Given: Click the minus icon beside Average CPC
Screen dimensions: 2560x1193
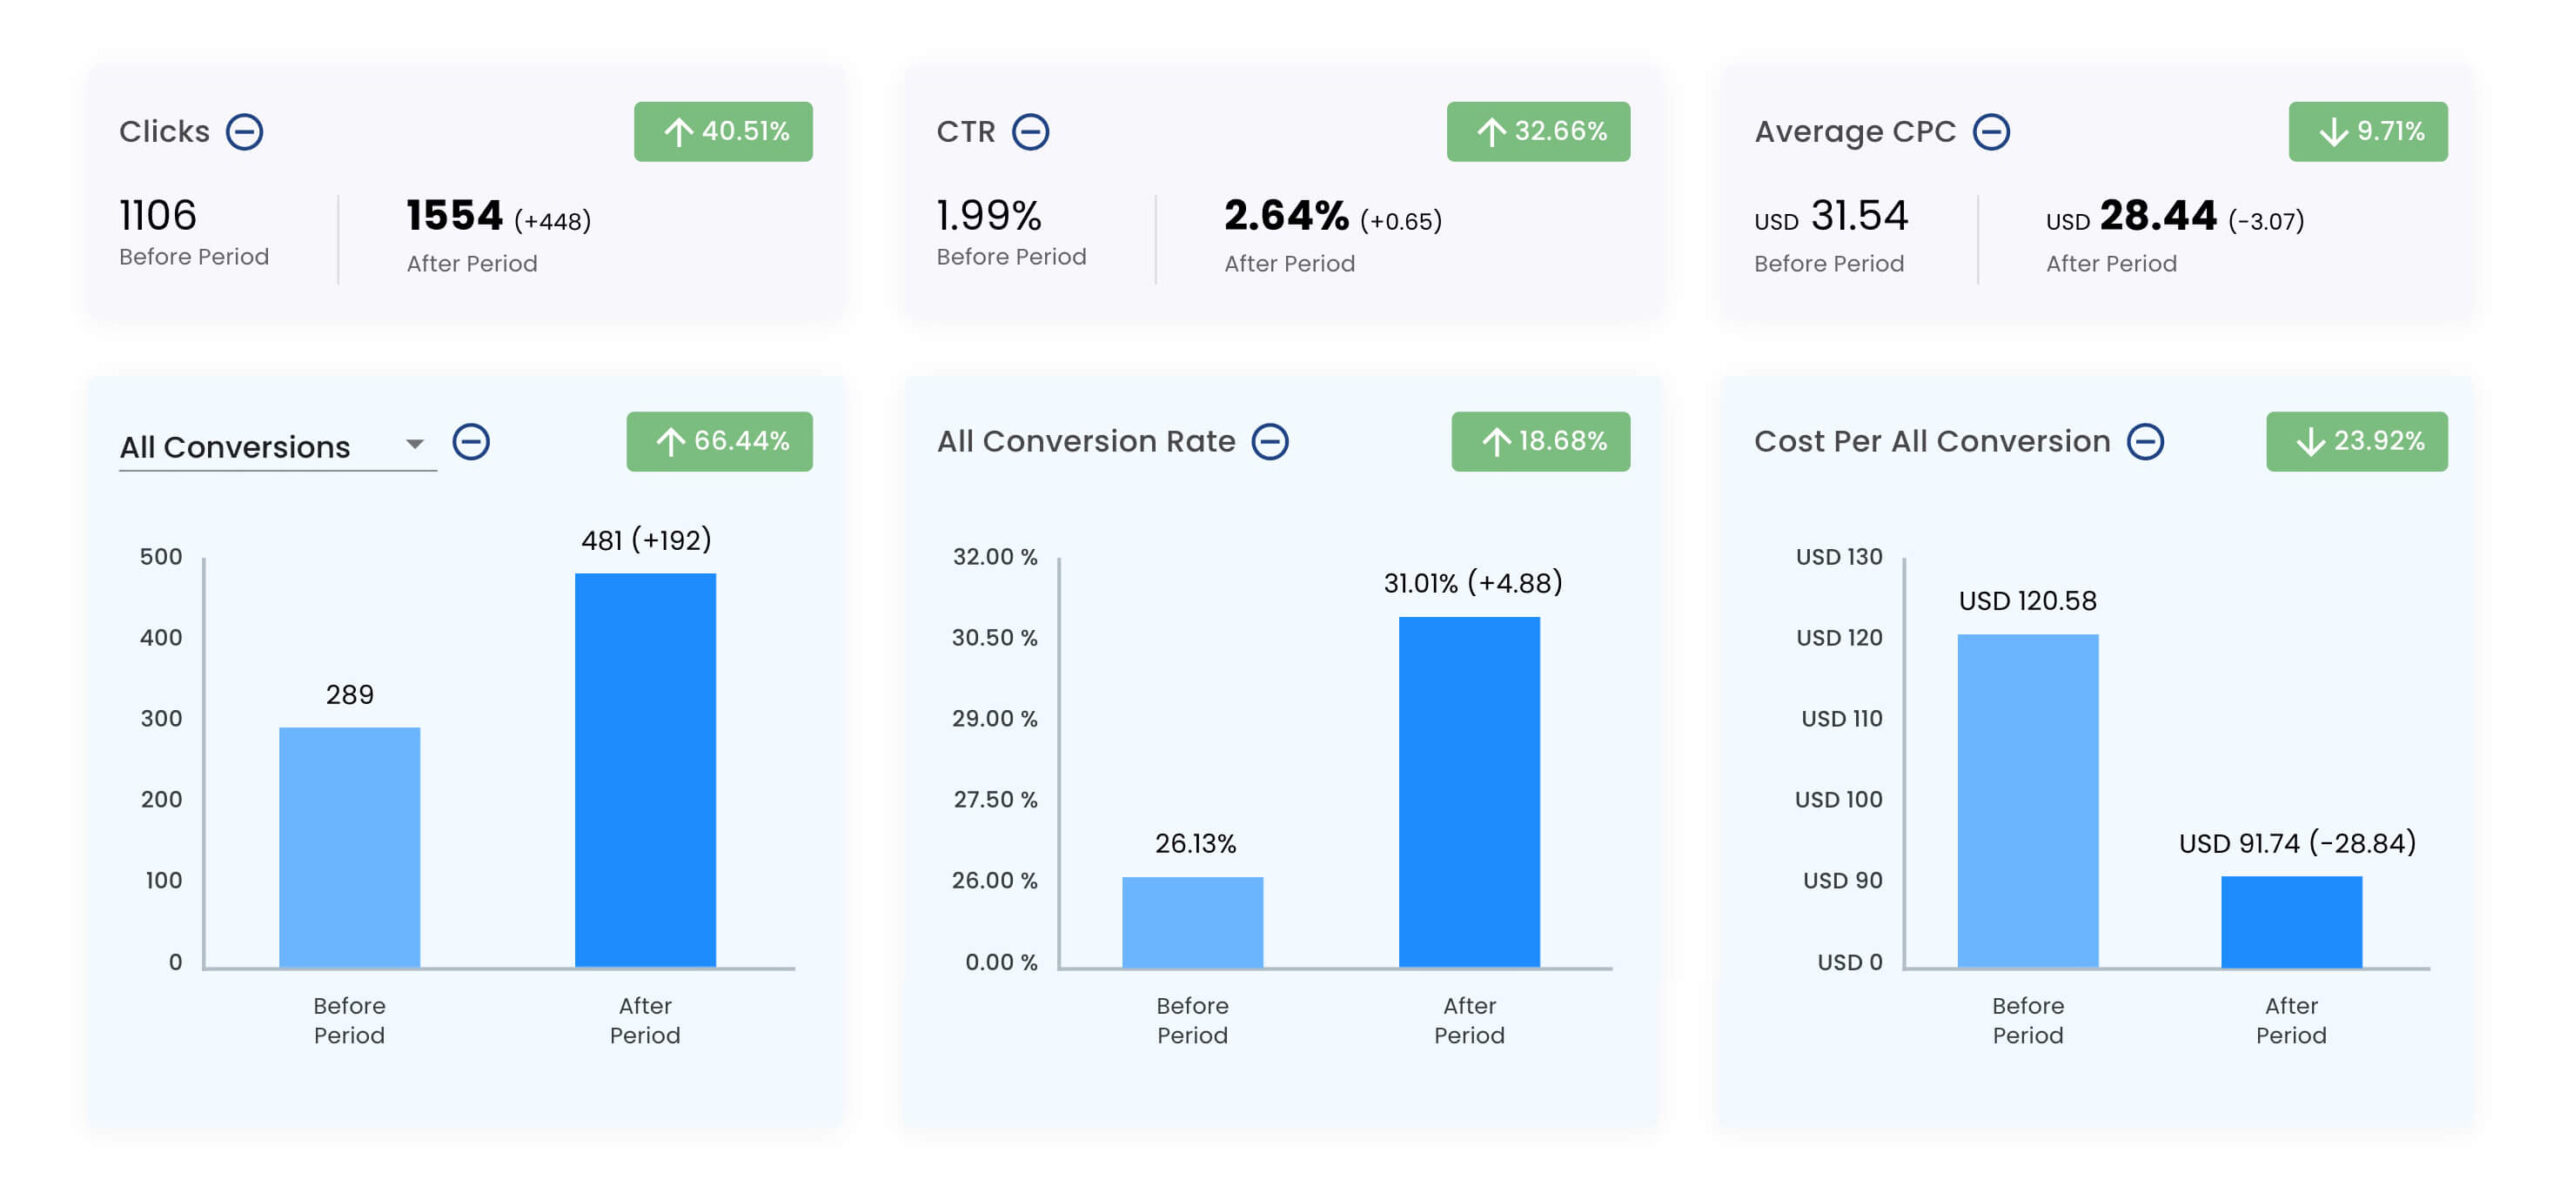Looking at the screenshot, I should (1990, 131).
